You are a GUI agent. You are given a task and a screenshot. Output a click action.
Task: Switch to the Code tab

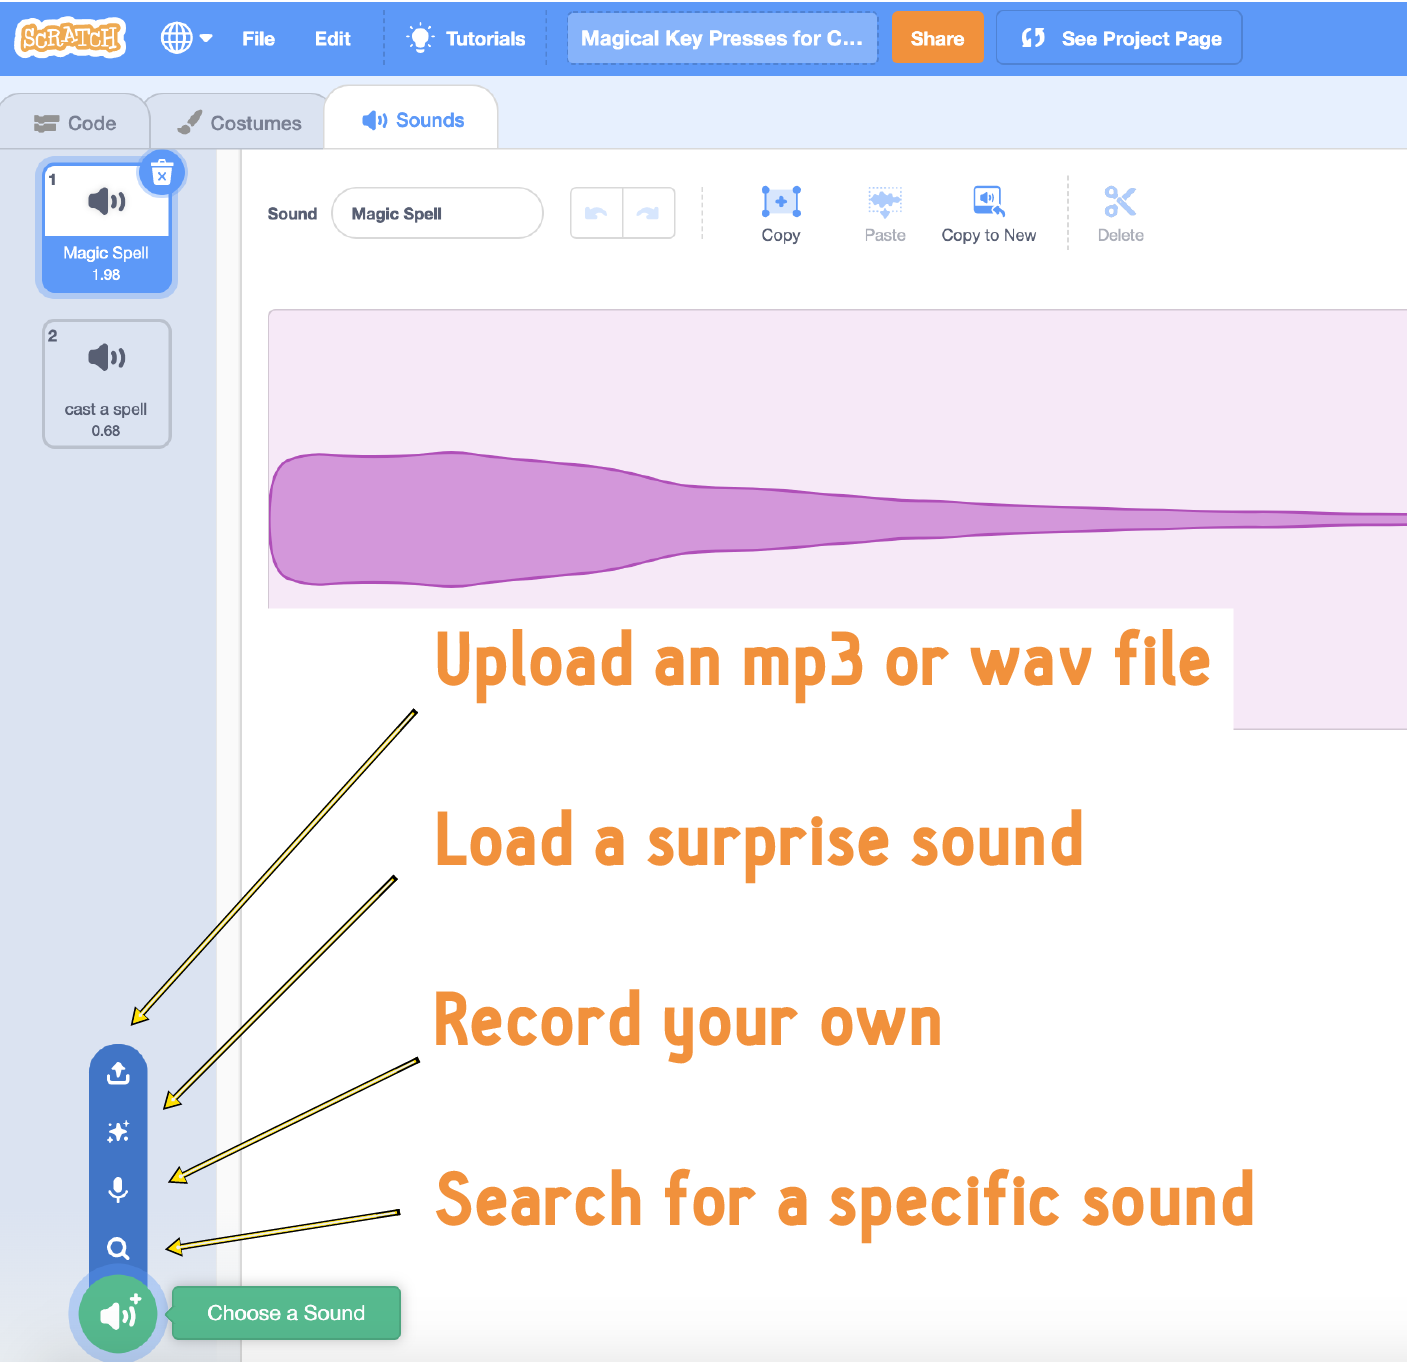coord(75,121)
